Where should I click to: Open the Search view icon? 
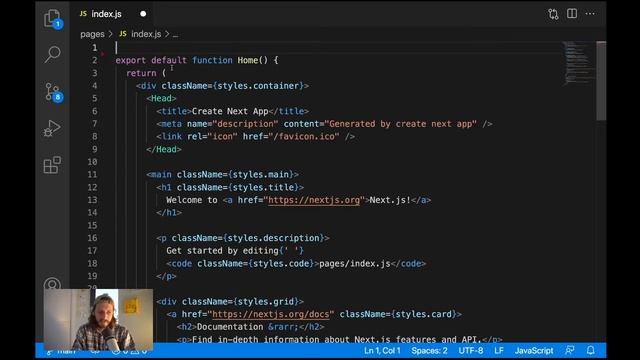[x=52, y=54]
